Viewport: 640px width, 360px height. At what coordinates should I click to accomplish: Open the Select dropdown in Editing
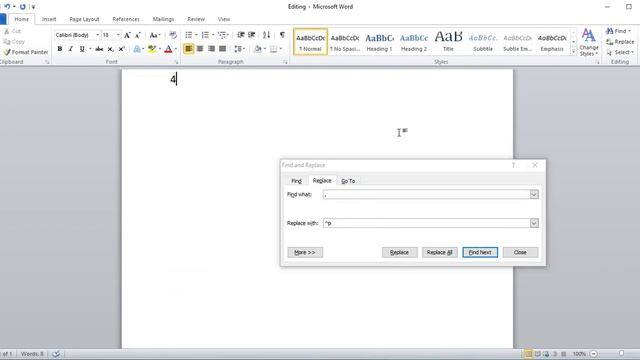click(x=620, y=52)
